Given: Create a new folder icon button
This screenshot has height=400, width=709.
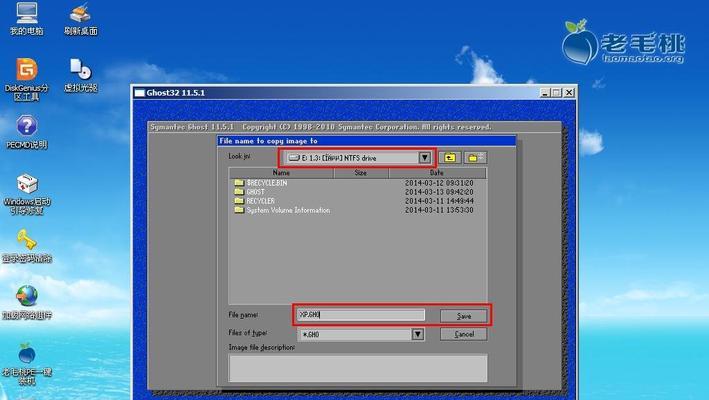Looking at the screenshot, I should (475, 157).
